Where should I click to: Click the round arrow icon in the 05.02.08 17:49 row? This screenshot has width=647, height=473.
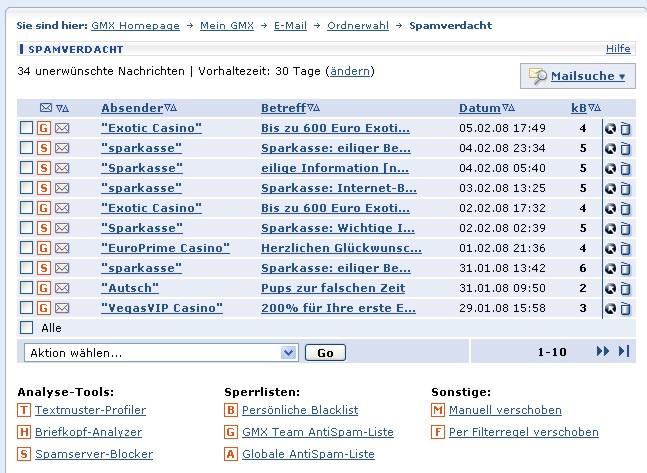[x=610, y=129]
